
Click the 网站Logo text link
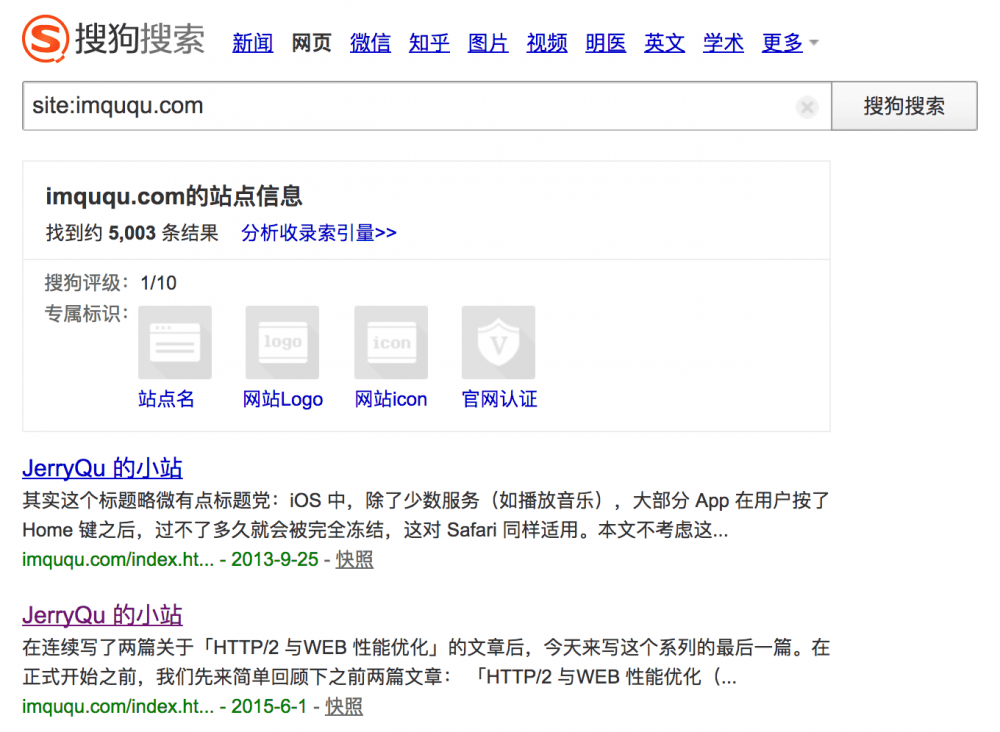283,399
